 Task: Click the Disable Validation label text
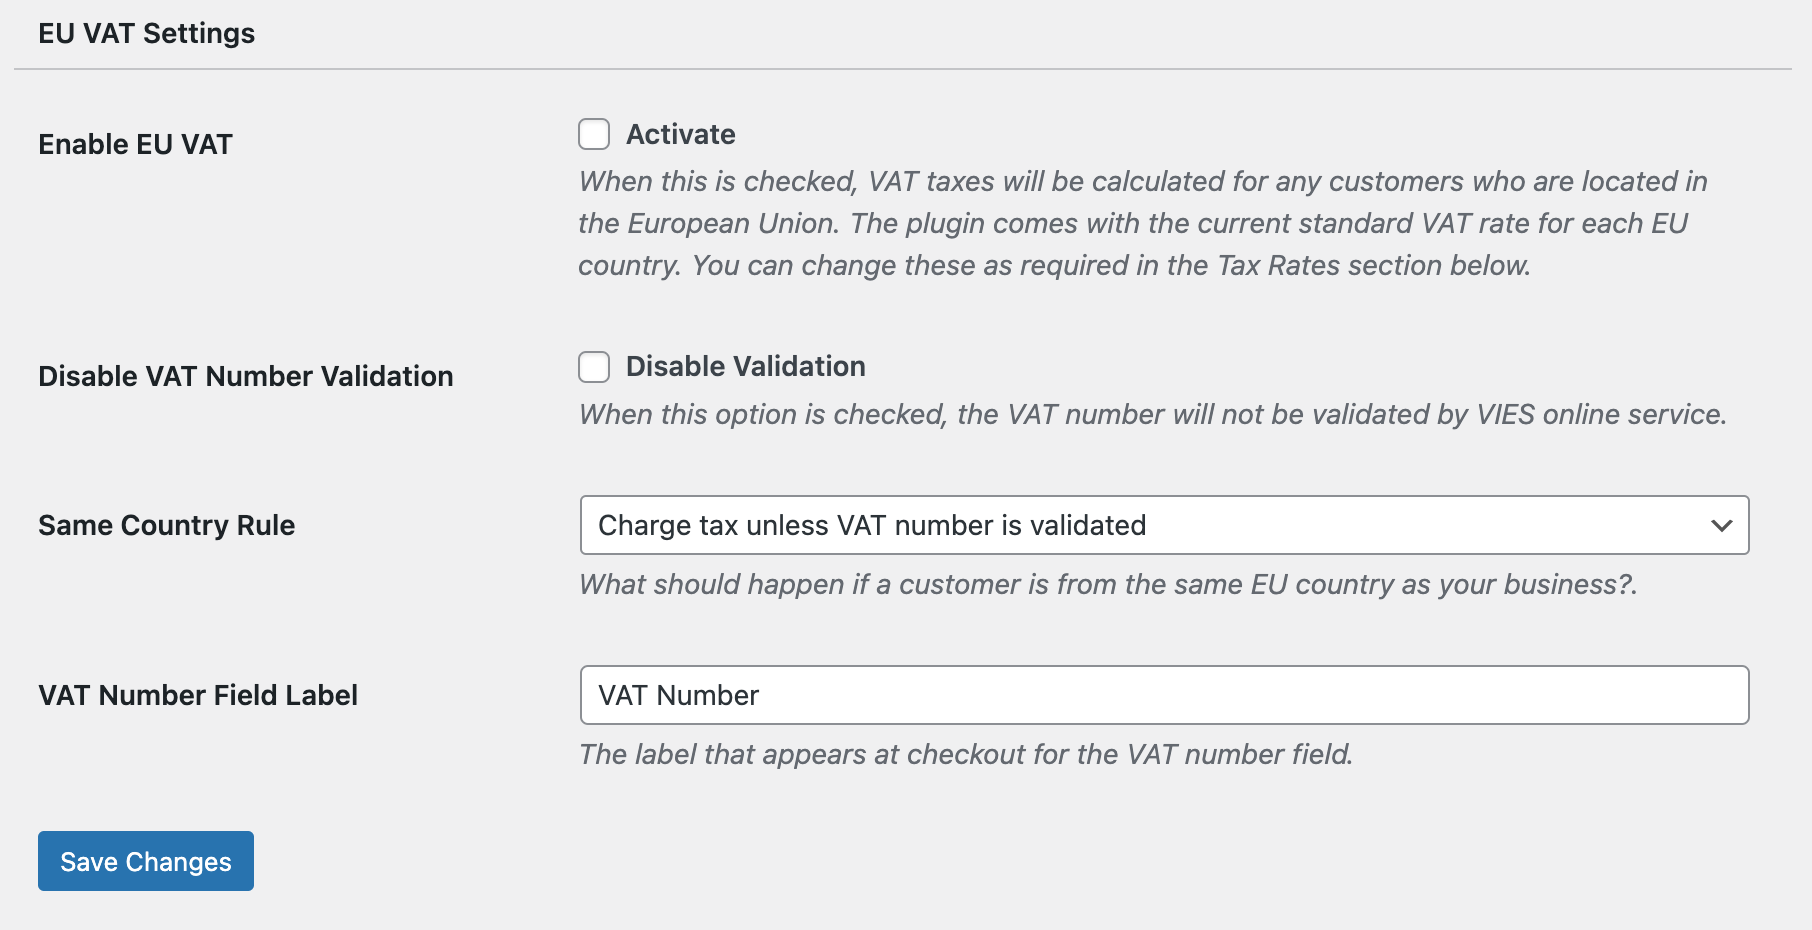point(744,366)
